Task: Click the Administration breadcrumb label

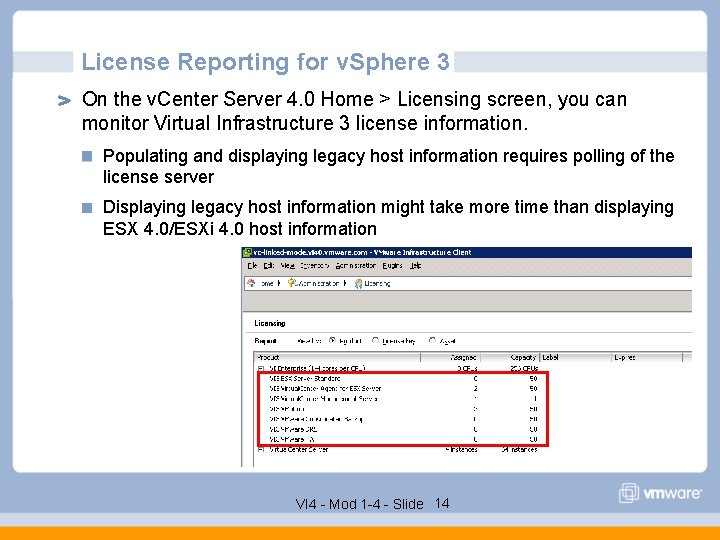Action: click(x=318, y=283)
